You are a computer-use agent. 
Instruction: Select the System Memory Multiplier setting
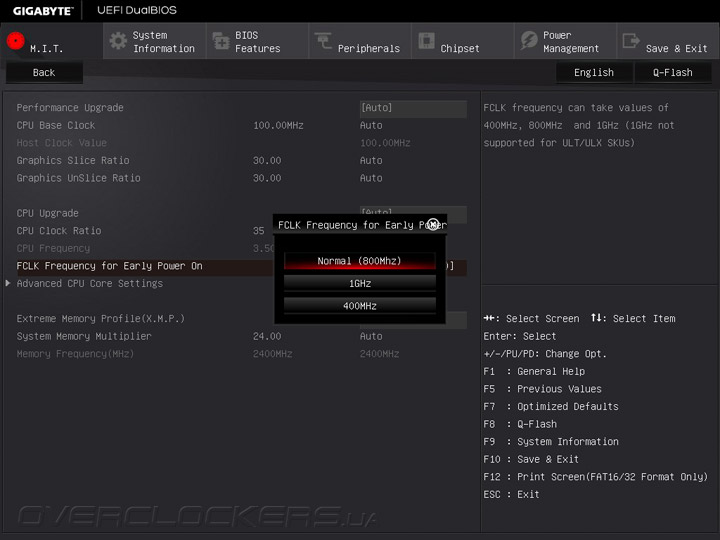click(x=84, y=336)
